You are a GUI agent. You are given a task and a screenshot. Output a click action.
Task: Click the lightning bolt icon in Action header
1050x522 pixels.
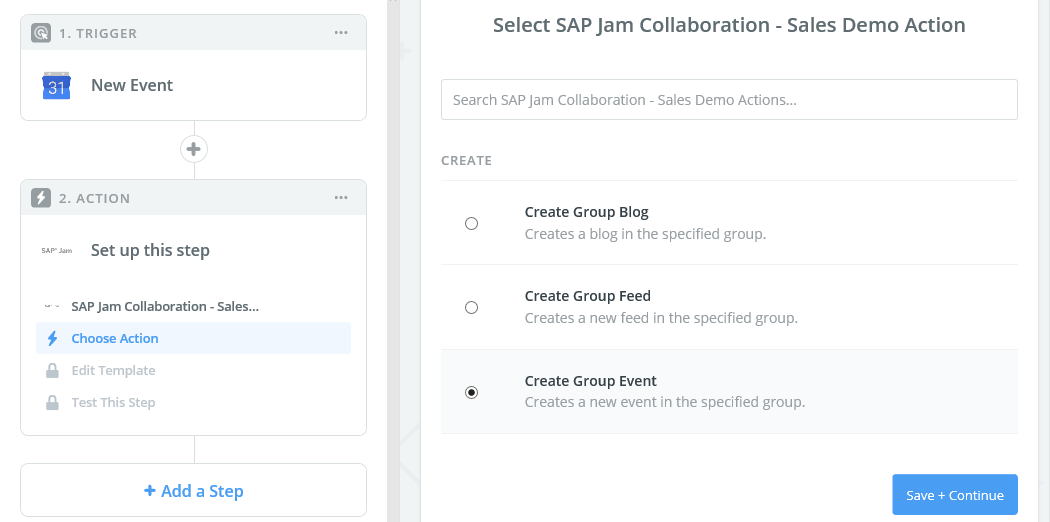41,198
